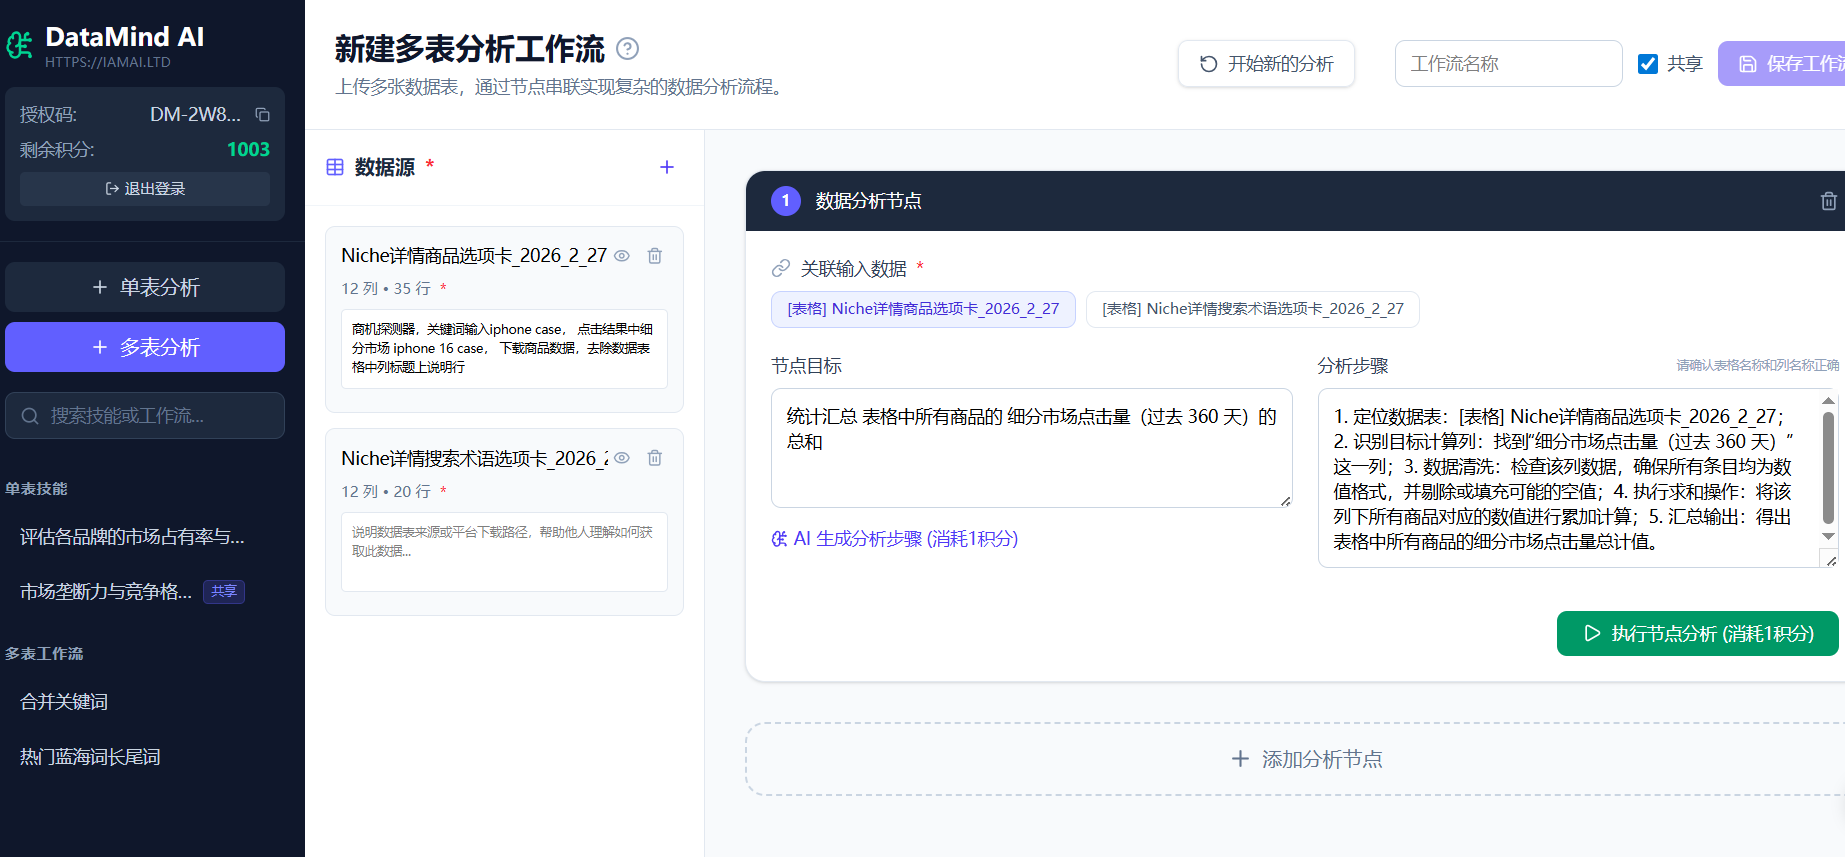Preview the Niche详情搜索术语选项卡 table via eye icon
Viewport: 1845px width, 857px height.
(x=622, y=458)
